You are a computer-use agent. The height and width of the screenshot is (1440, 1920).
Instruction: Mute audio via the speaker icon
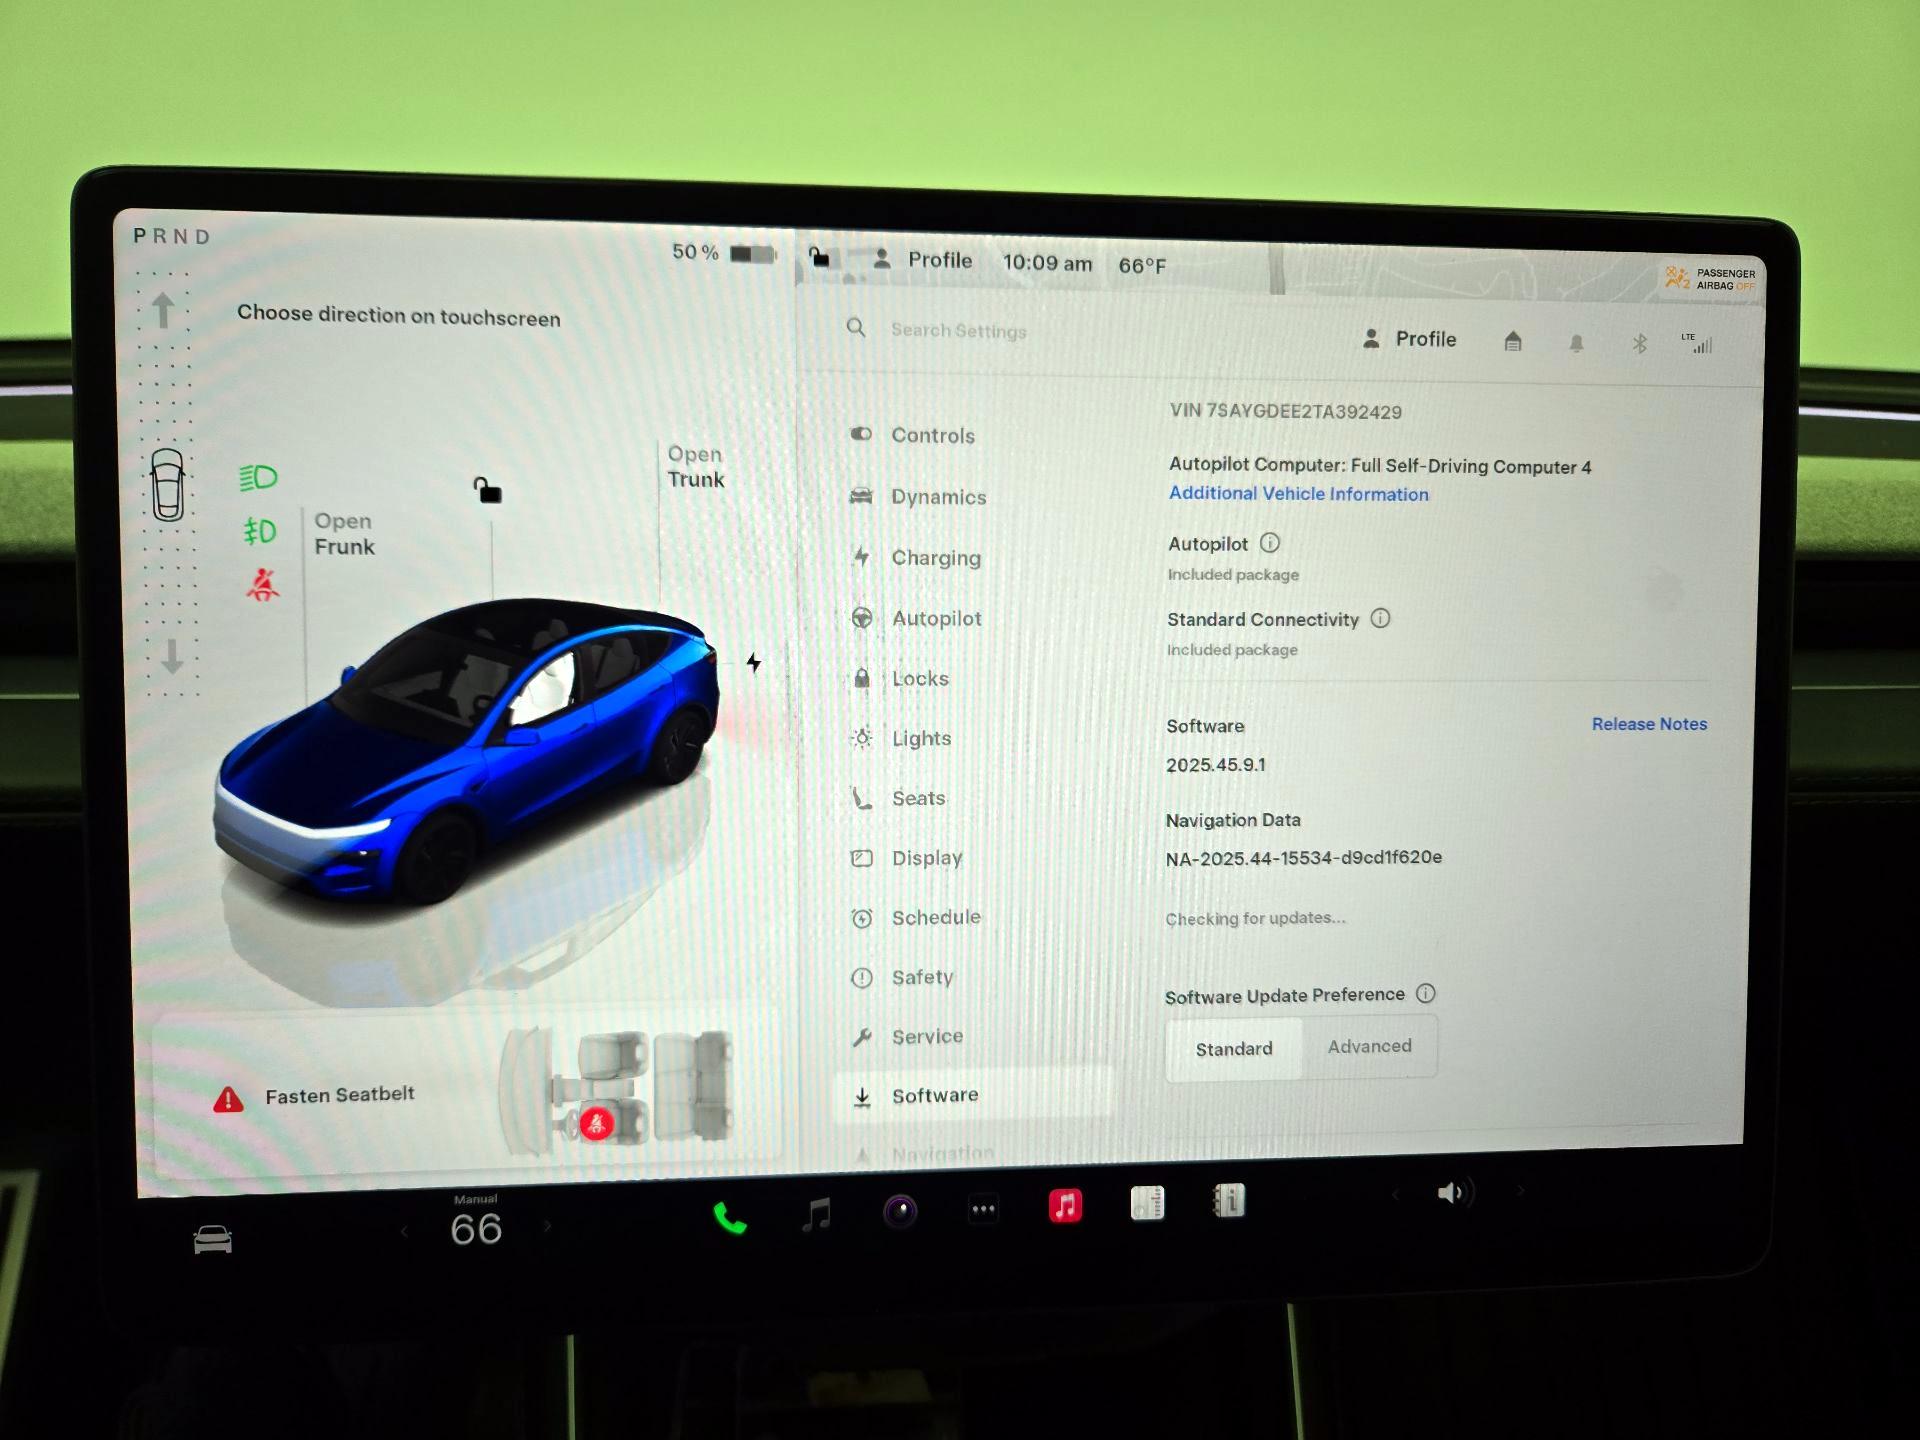[x=1453, y=1192]
